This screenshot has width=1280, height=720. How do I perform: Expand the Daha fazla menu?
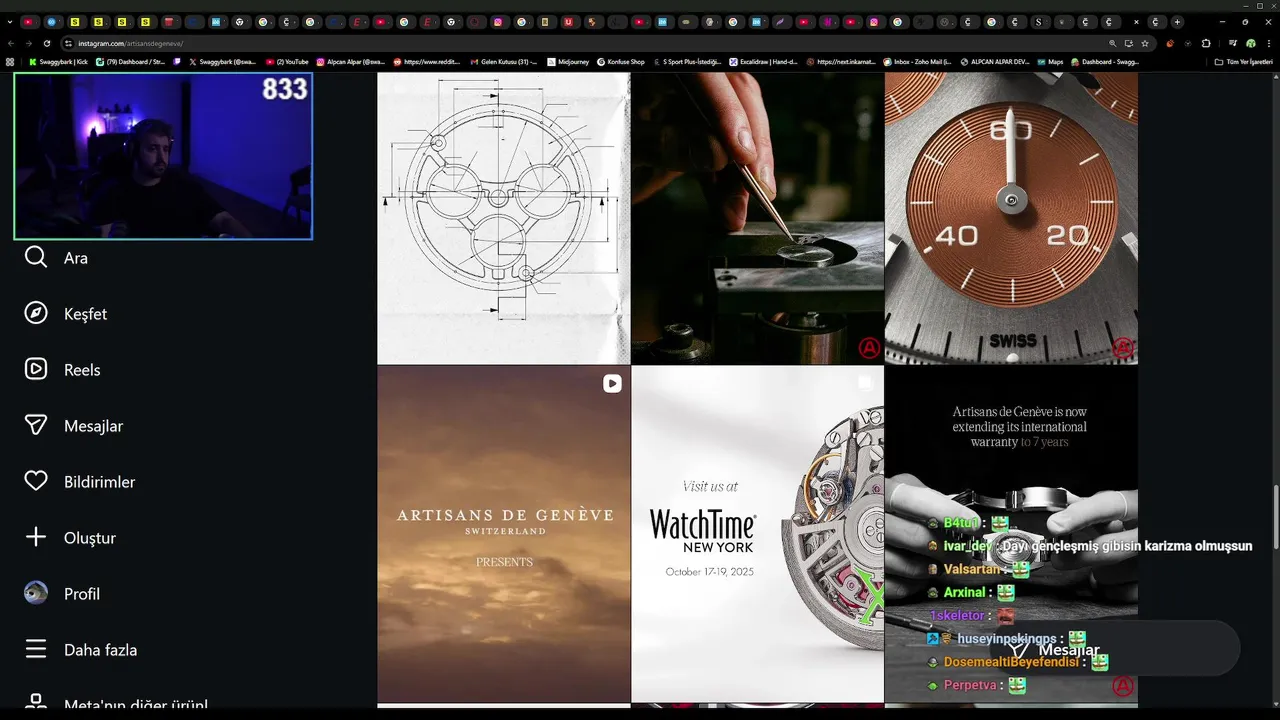point(80,650)
